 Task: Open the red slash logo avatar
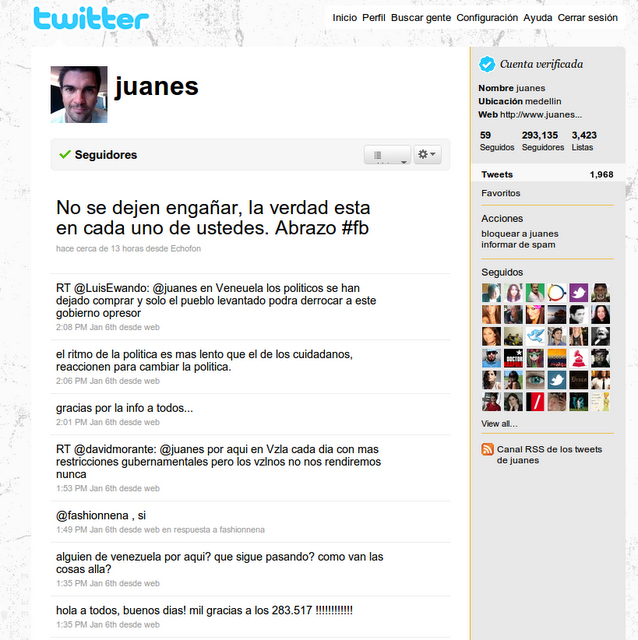535,402
